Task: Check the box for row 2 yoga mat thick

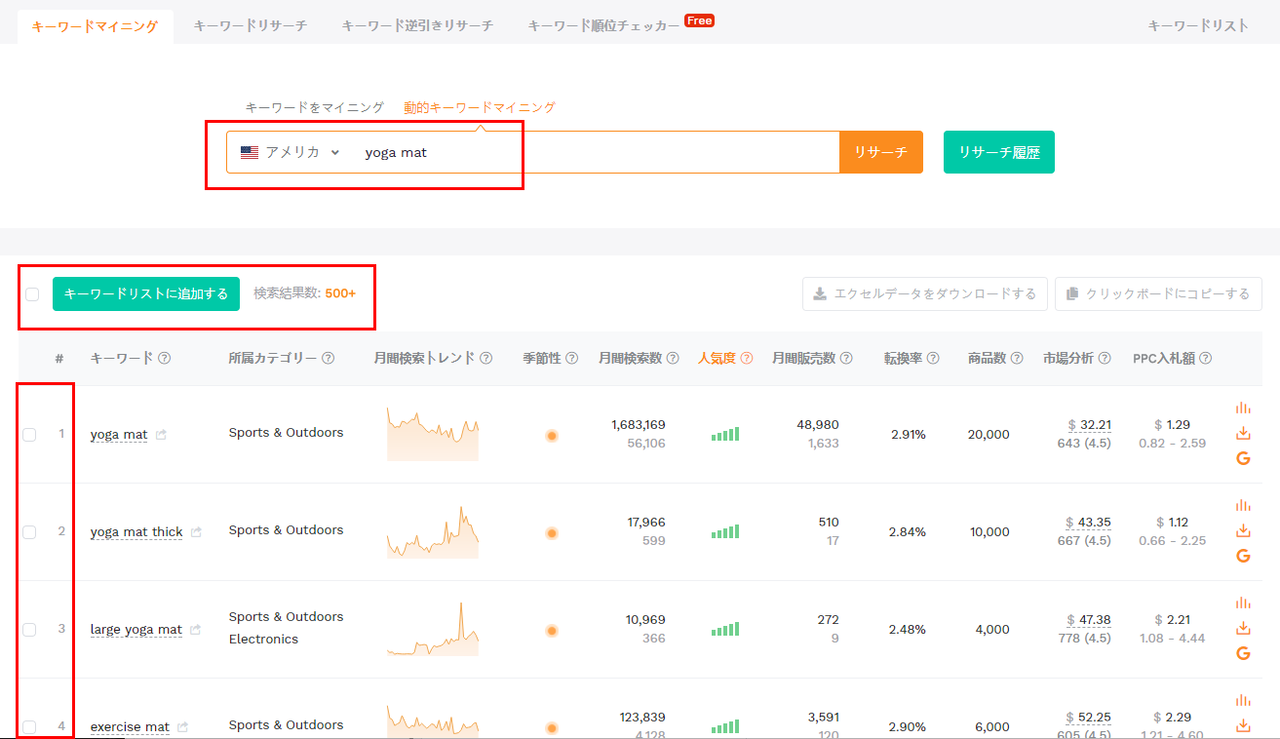Action: [x=30, y=532]
